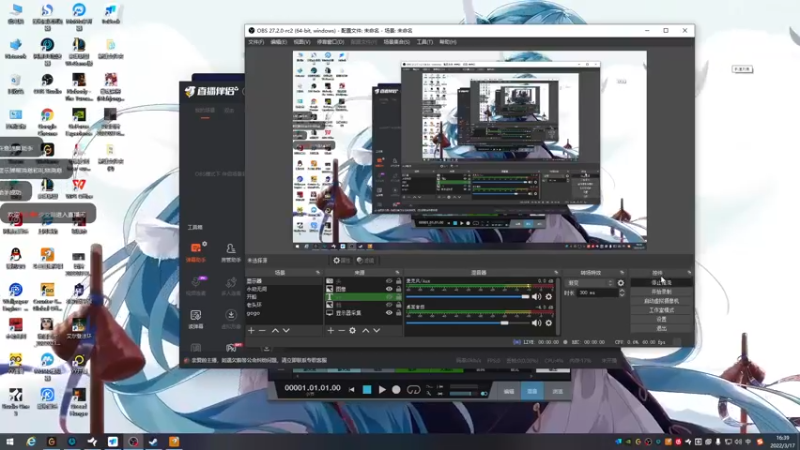Viewport: 800px width, 450px height.
Task: Click stop button in DAW transport bar
Action: click(x=367, y=390)
